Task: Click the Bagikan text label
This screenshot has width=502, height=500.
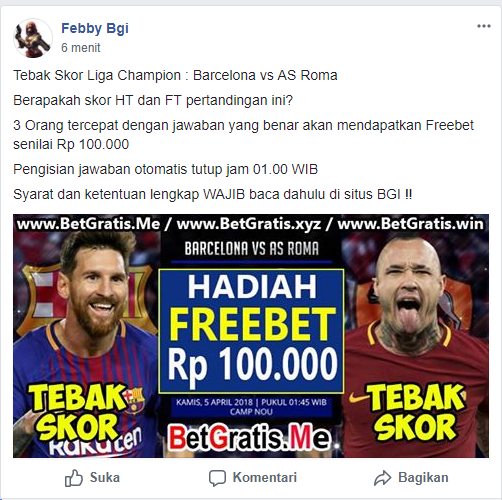Action: click(423, 477)
